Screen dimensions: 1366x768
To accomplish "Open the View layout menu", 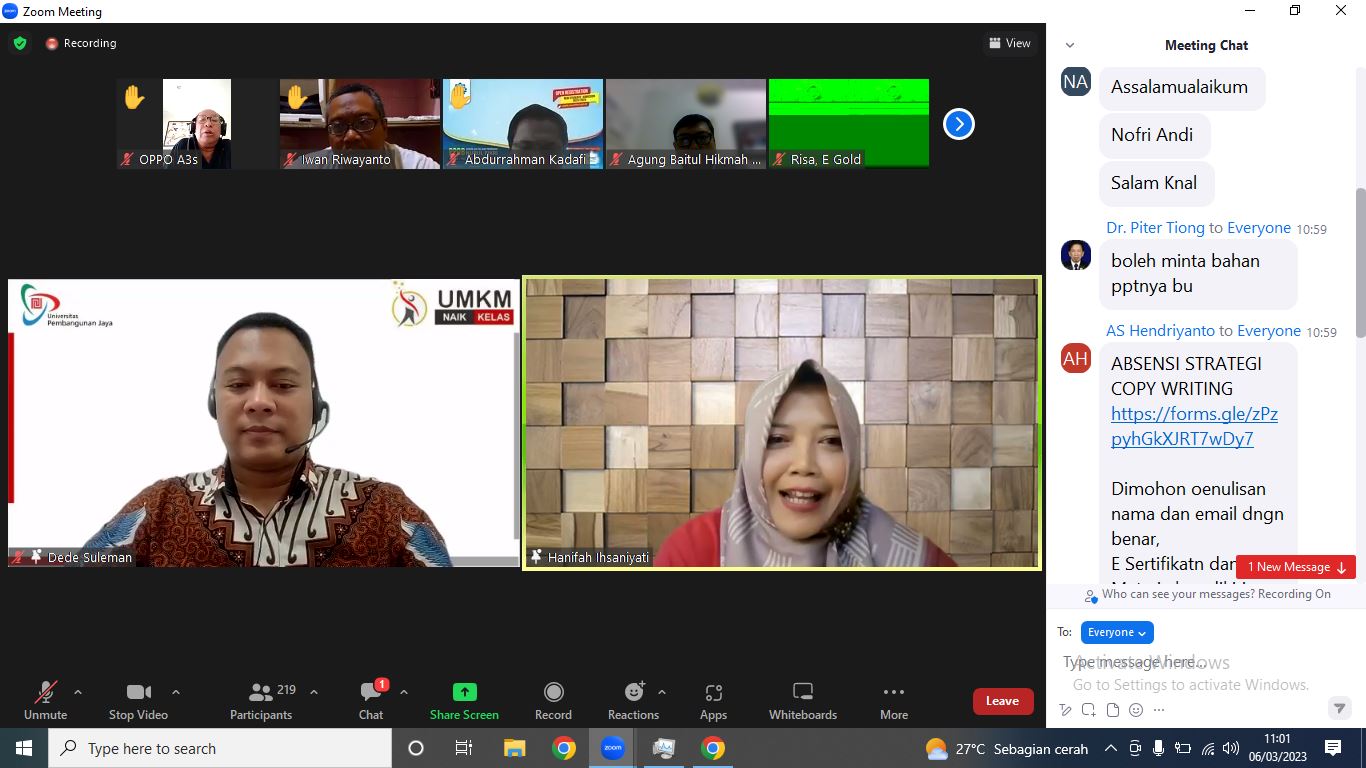I will point(1009,43).
